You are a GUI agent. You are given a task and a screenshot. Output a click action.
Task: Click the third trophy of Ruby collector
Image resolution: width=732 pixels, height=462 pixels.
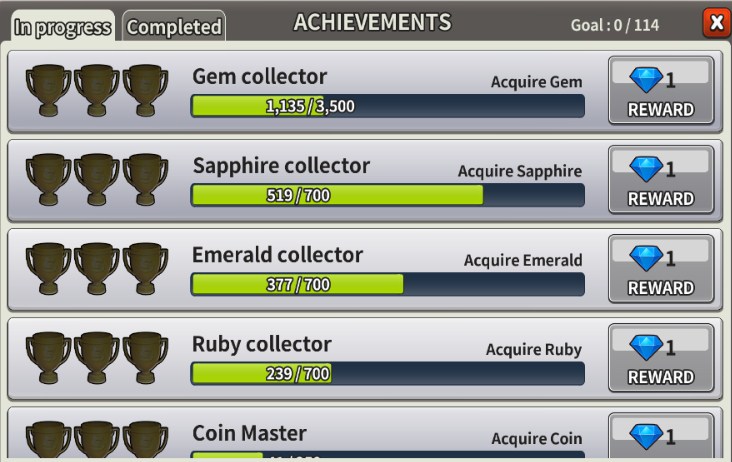pyautogui.click(x=145, y=357)
